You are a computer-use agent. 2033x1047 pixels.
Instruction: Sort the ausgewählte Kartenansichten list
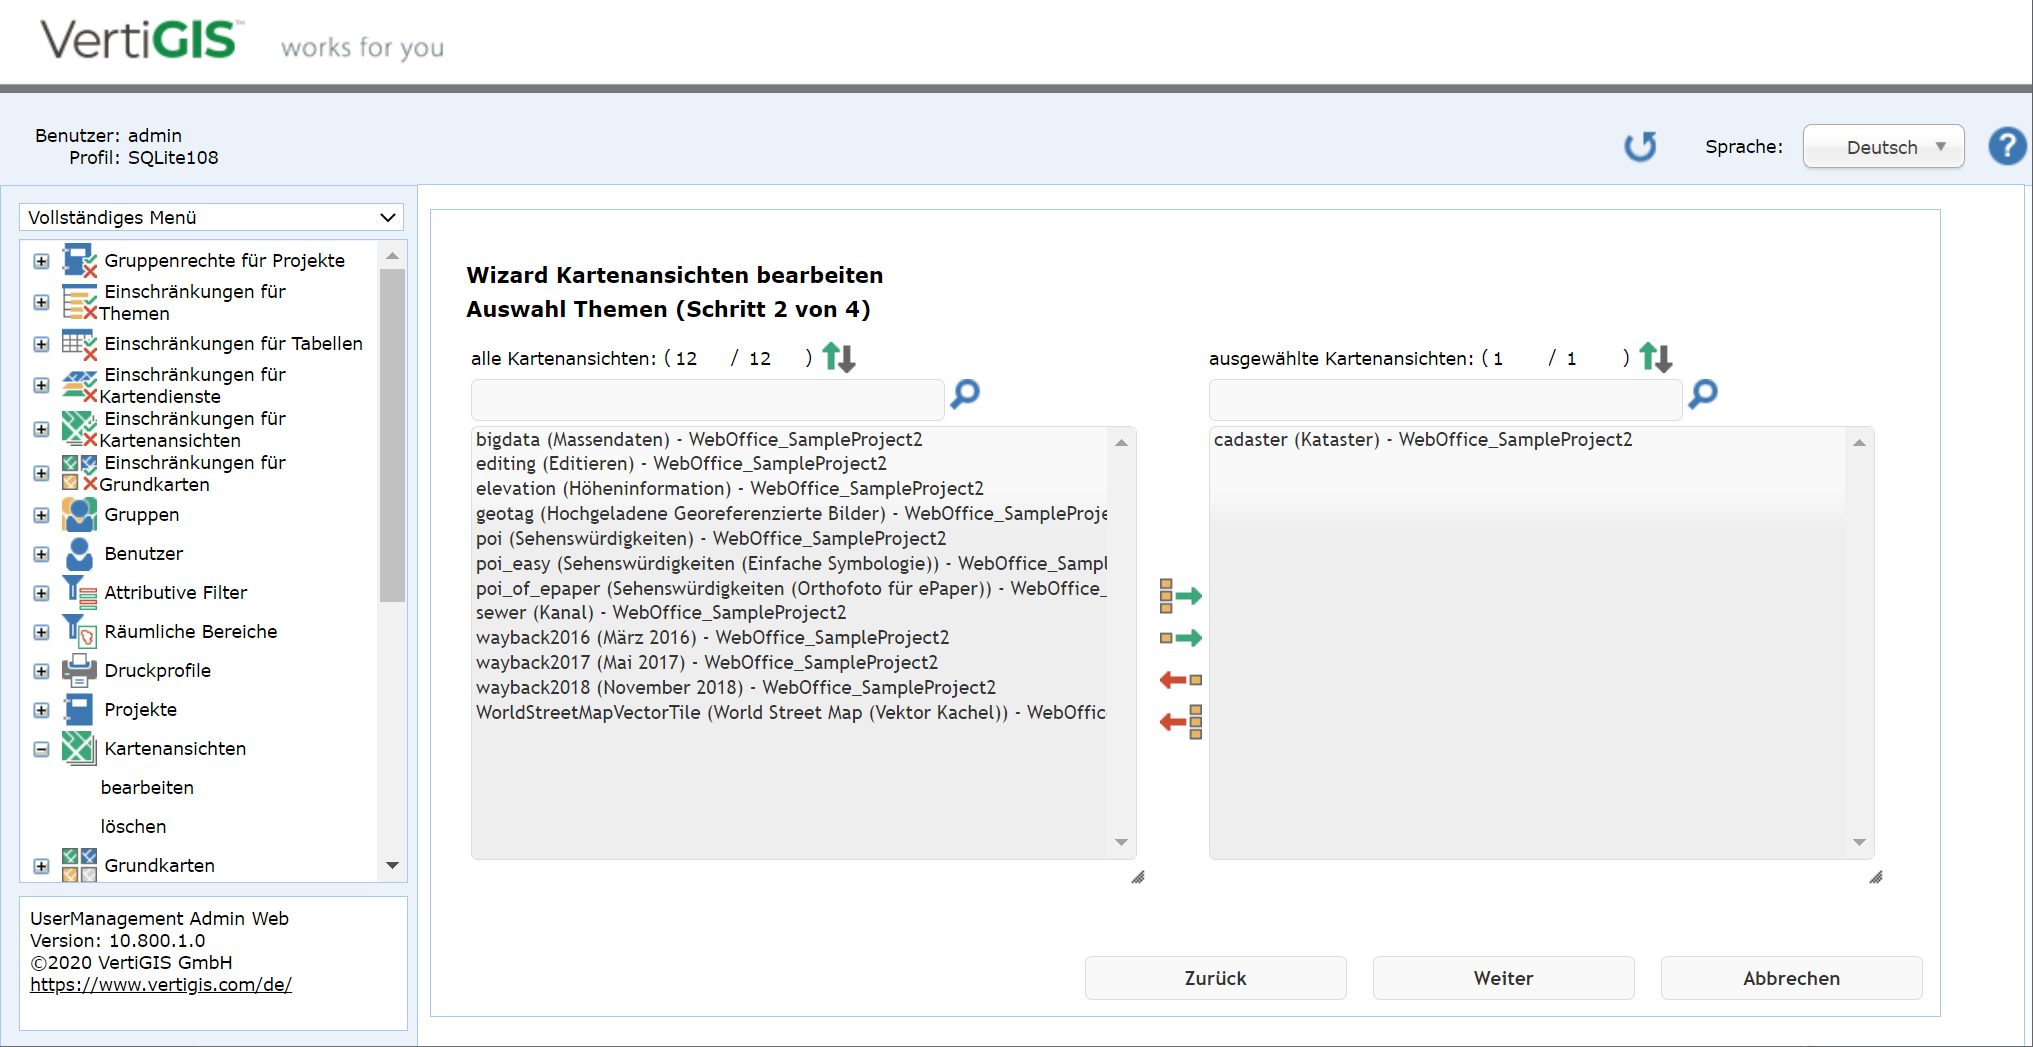1655,357
